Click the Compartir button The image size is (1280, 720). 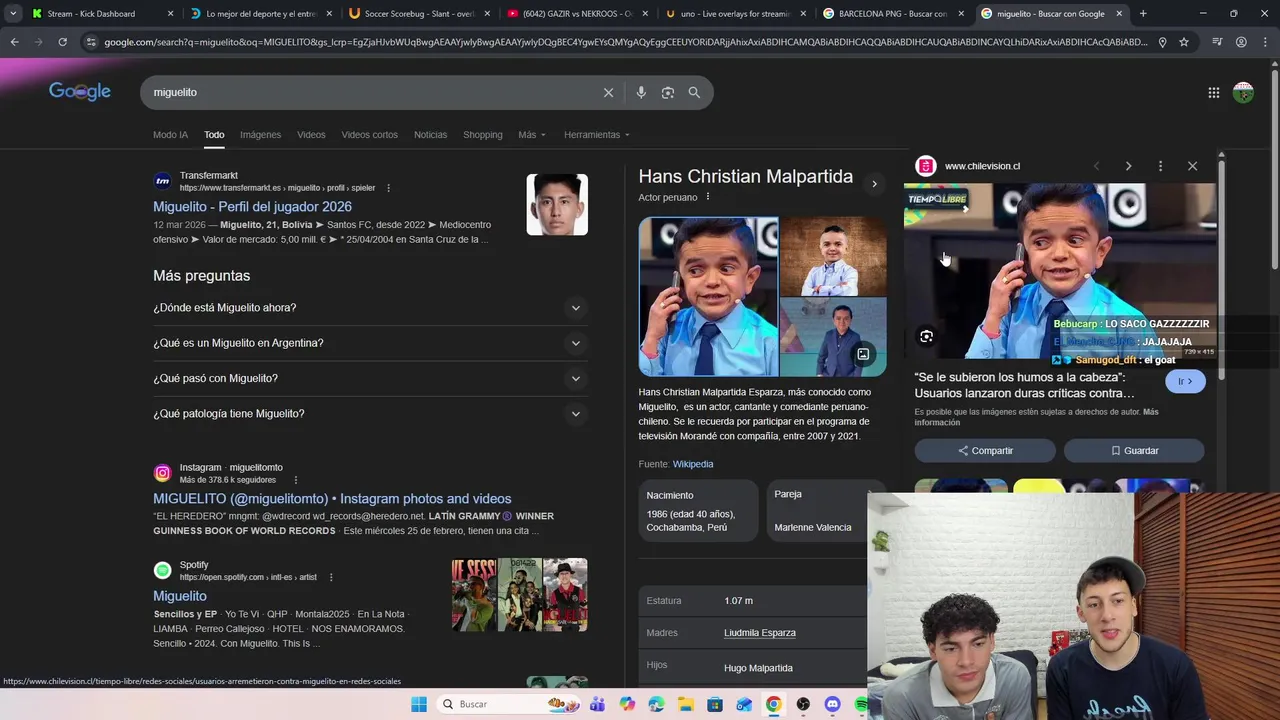(985, 451)
